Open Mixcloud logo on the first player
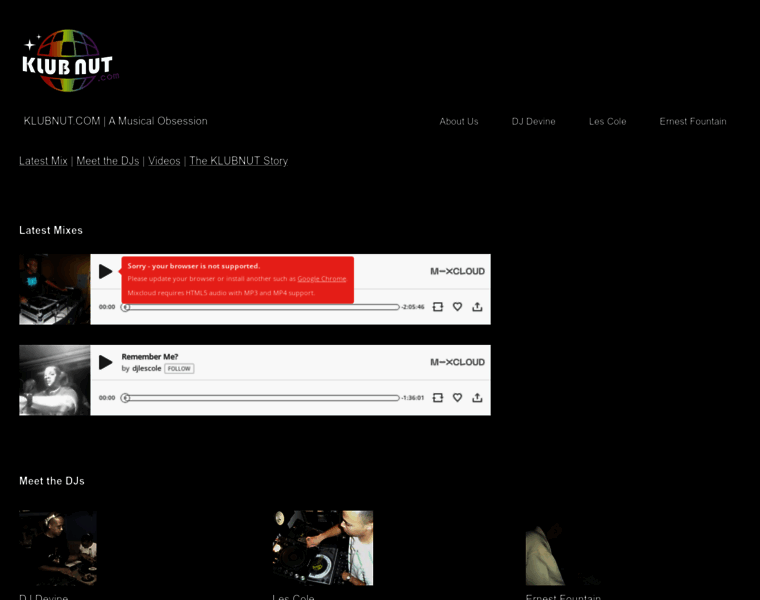The image size is (760, 600). click(x=457, y=271)
